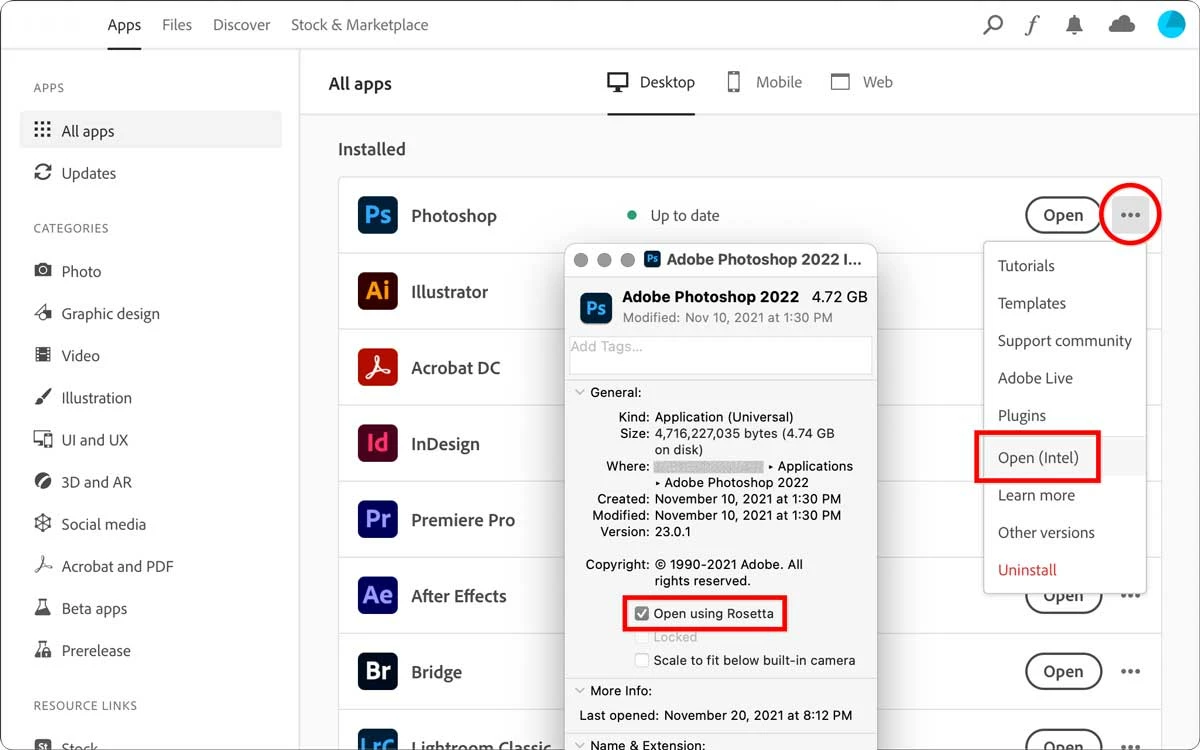Click the Acrobat DC app icon
This screenshot has width=1200, height=750.
(378, 367)
